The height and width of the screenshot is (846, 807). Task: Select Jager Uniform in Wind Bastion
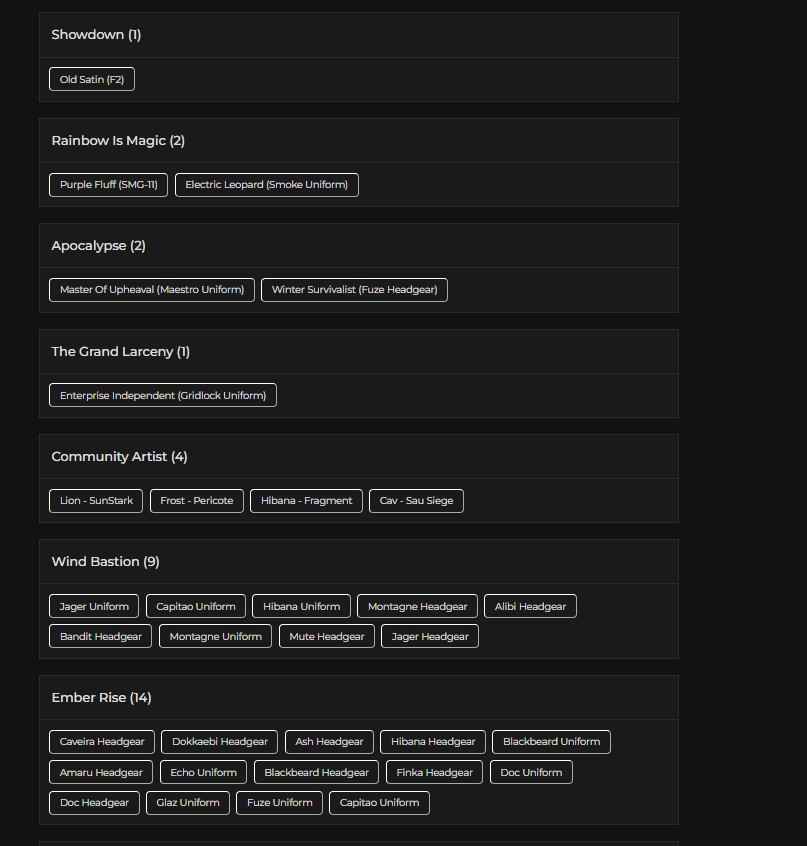94,606
